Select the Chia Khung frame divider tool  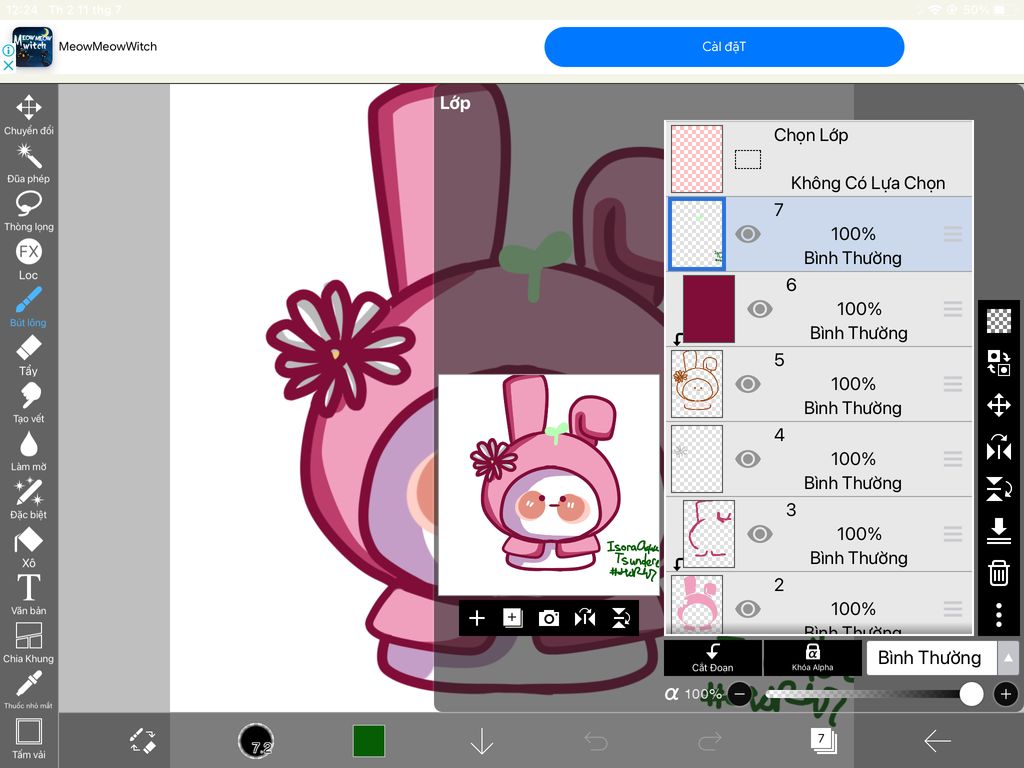[x=29, y=643]
